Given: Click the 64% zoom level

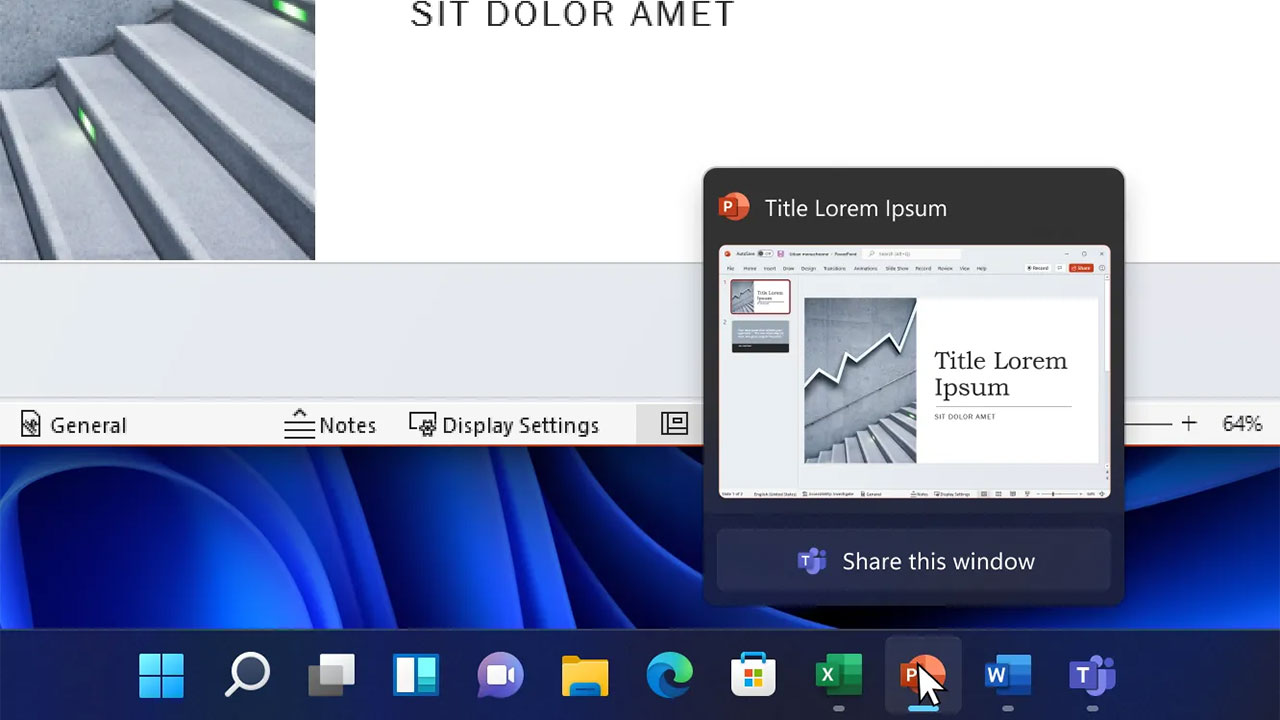Looking at the screenshot, I should [x=1241, y=424].
